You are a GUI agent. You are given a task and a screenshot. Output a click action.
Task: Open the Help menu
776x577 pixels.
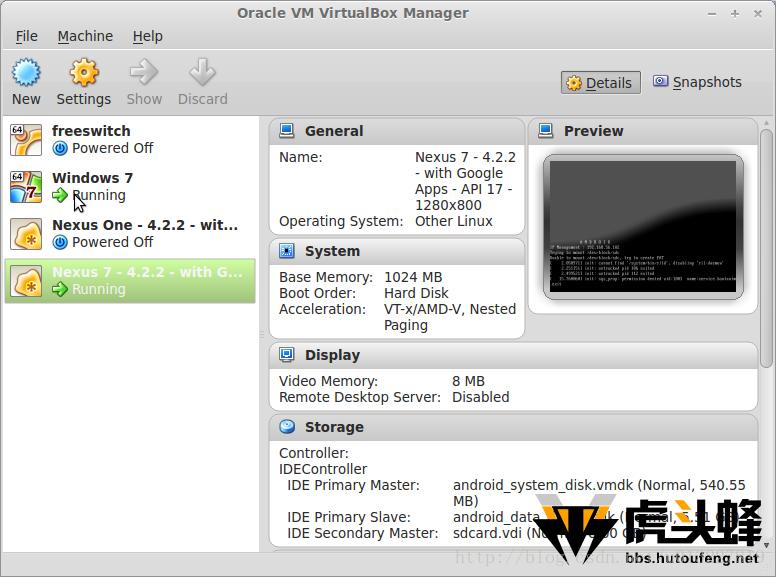(147, 36)
